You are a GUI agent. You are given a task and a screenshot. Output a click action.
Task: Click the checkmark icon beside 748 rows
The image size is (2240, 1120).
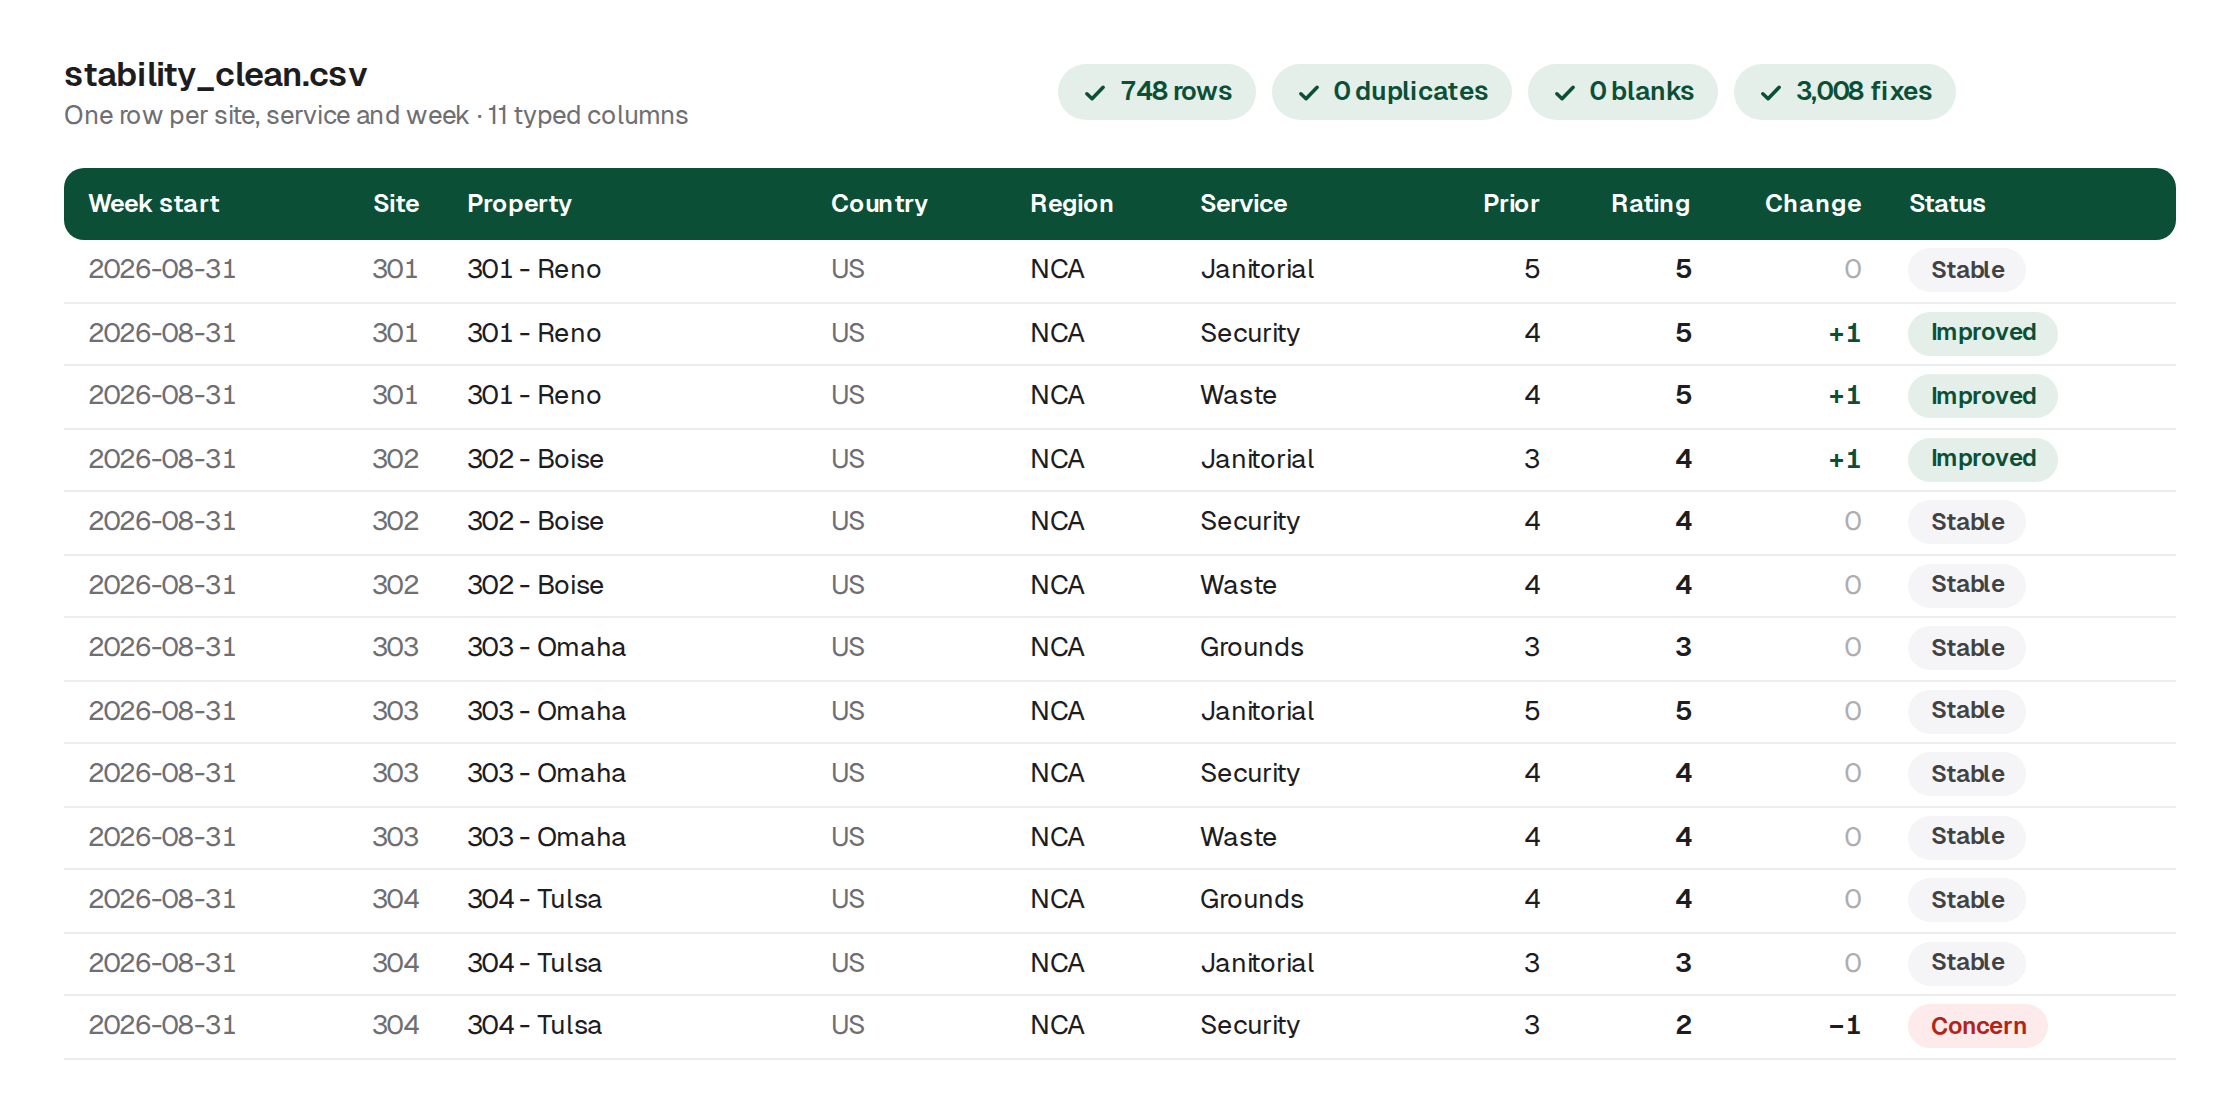[x=1095, y=93]
